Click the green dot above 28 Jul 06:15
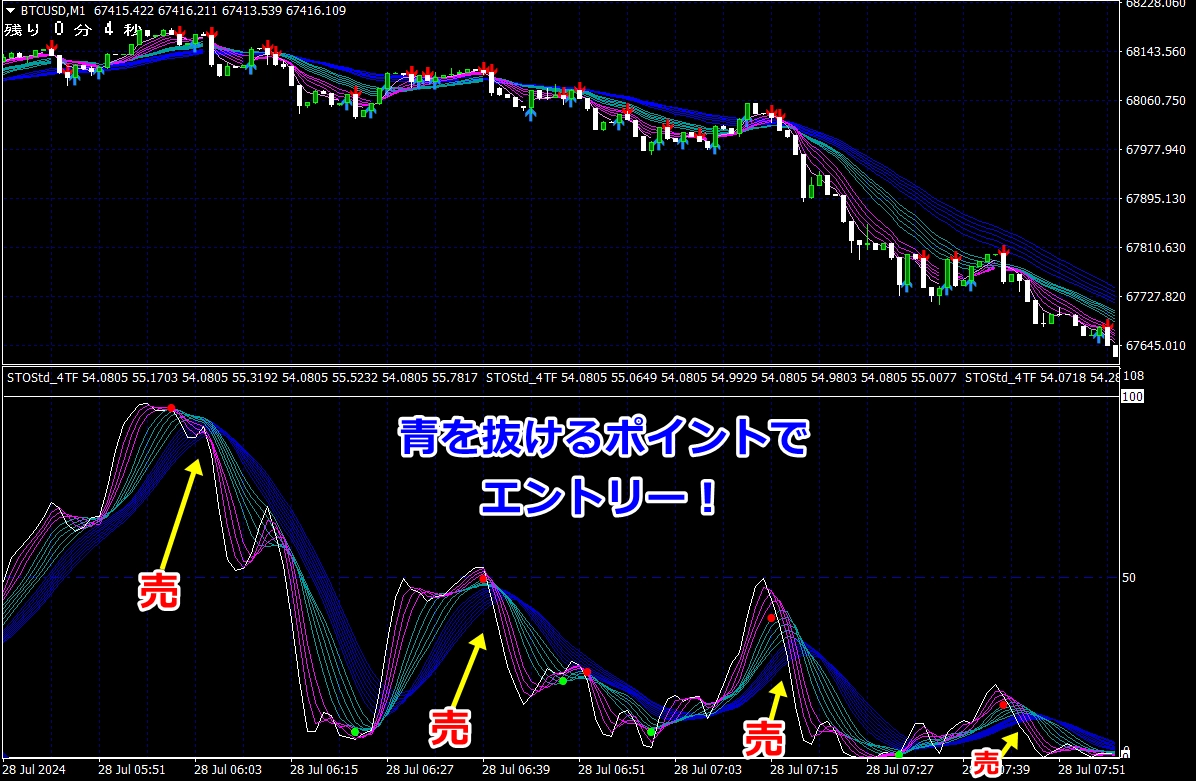Image resolution: width=1196 pixels, height=781 pixels. point(354,732)
